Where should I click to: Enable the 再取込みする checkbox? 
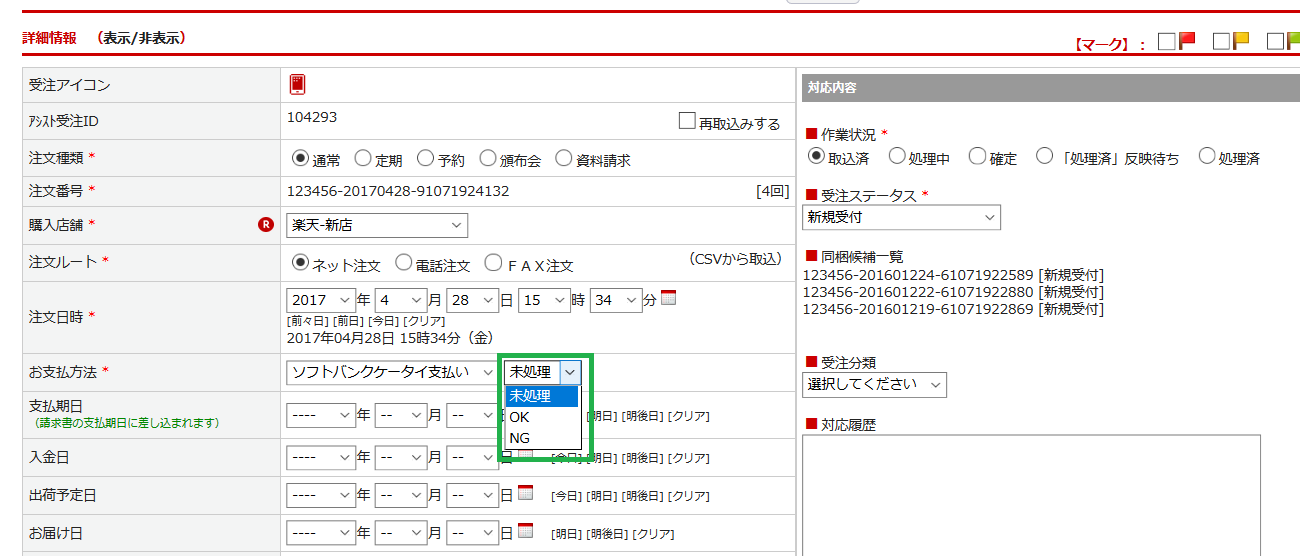(687, 121)
